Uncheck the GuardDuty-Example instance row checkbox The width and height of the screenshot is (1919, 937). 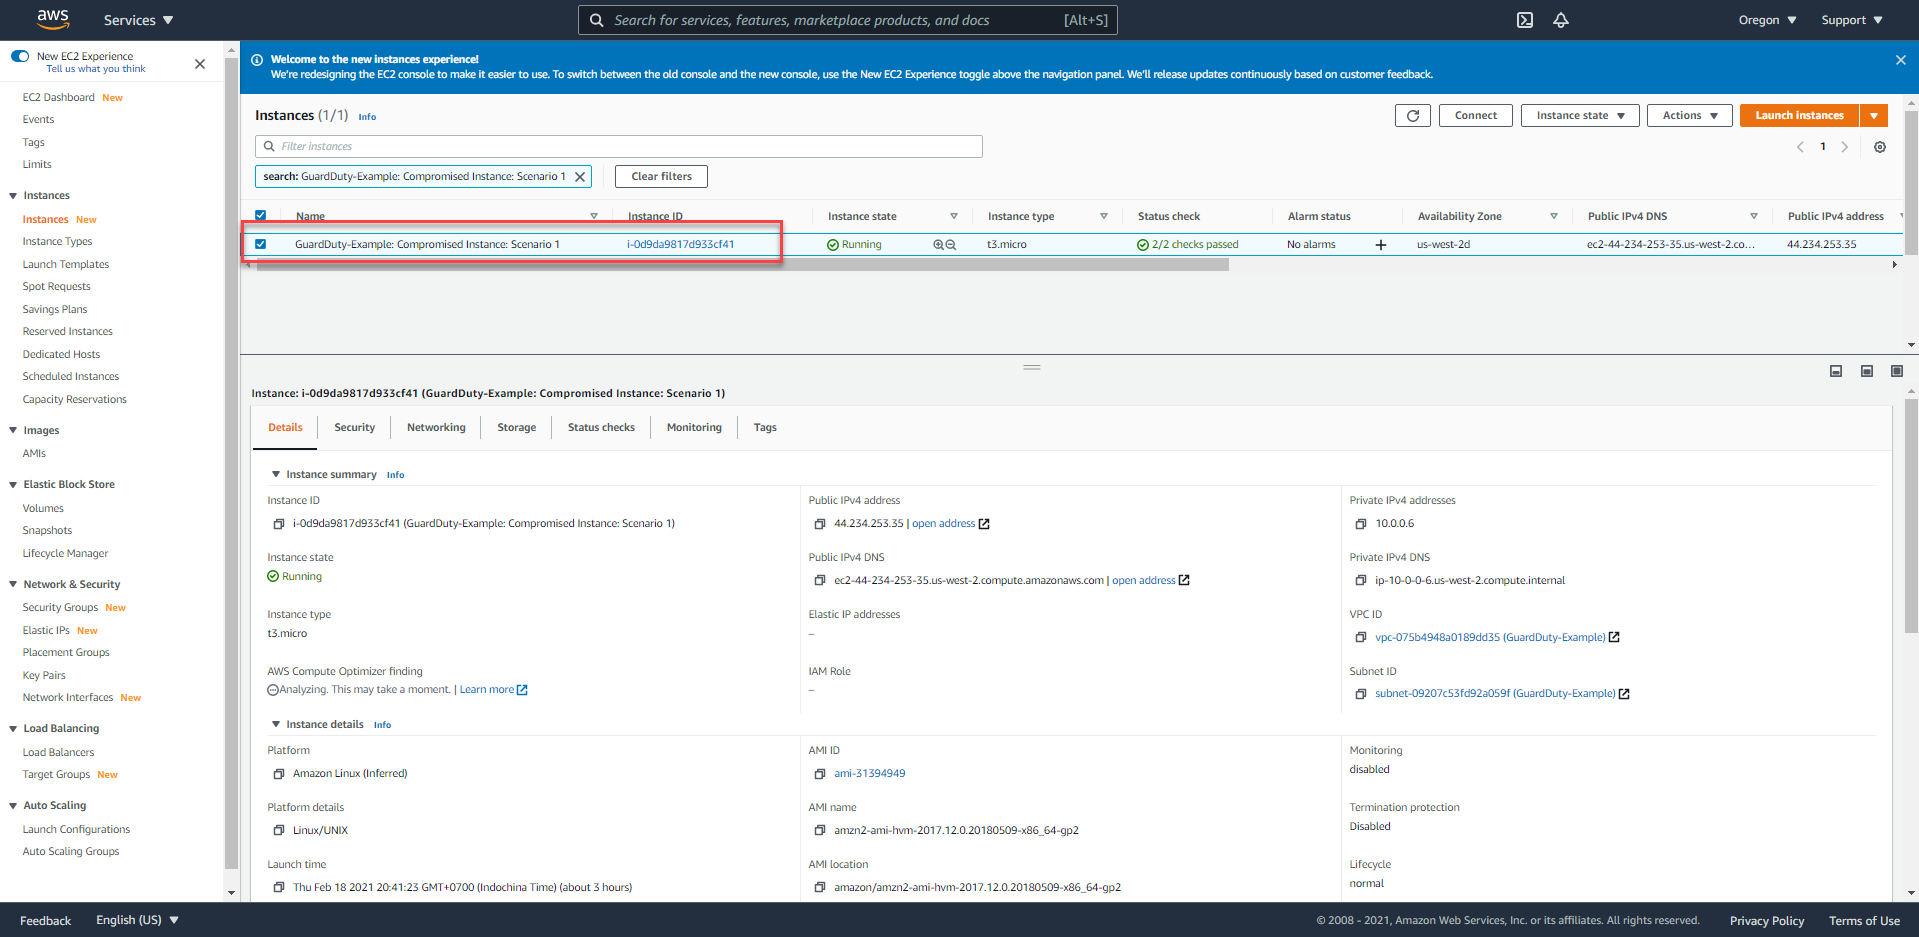click(x=261, y=244)
